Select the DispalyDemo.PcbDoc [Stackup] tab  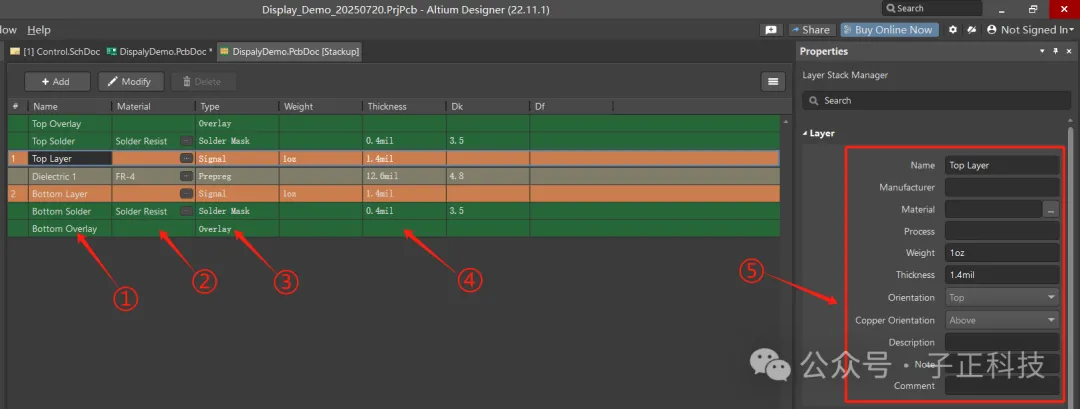pos(289,52)
